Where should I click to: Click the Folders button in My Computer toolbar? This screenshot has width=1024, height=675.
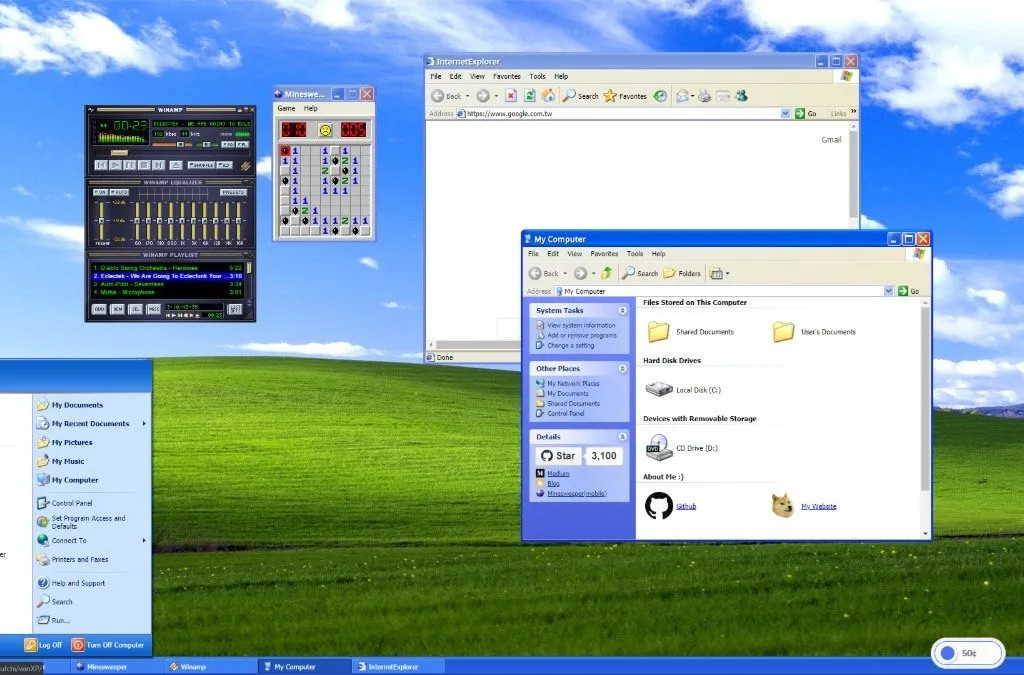[682, 274]
